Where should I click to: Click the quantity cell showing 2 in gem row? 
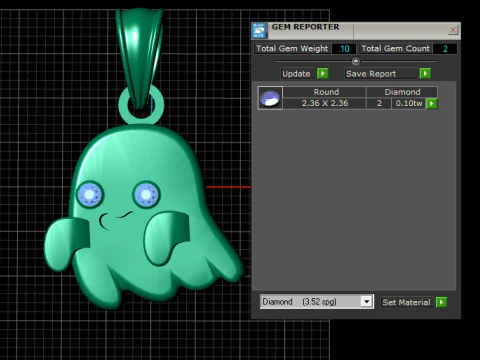tap(379, 103)
